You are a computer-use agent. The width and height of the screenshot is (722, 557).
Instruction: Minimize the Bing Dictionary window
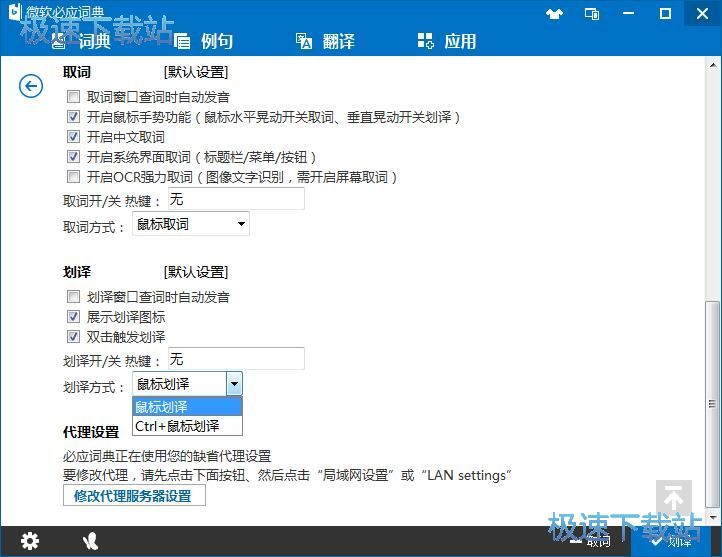click(628, 14)
